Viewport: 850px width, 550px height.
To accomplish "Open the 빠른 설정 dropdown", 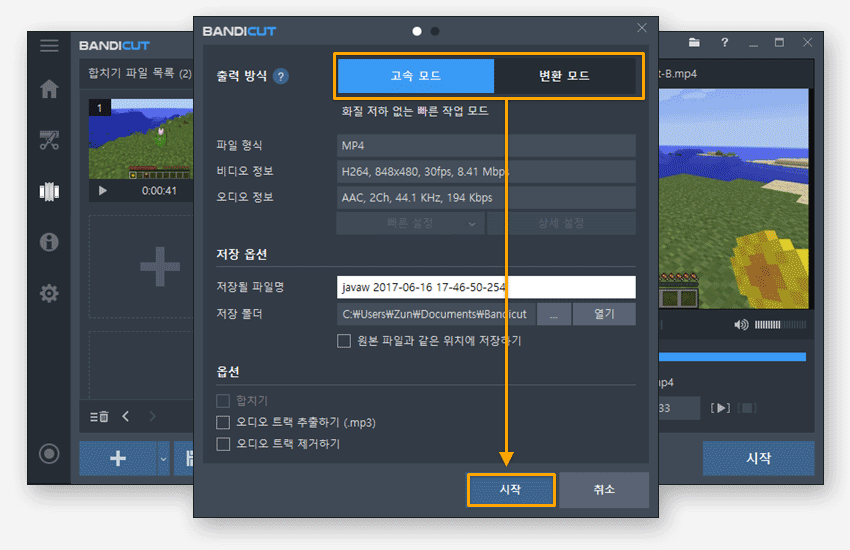I will coord(410,223).
